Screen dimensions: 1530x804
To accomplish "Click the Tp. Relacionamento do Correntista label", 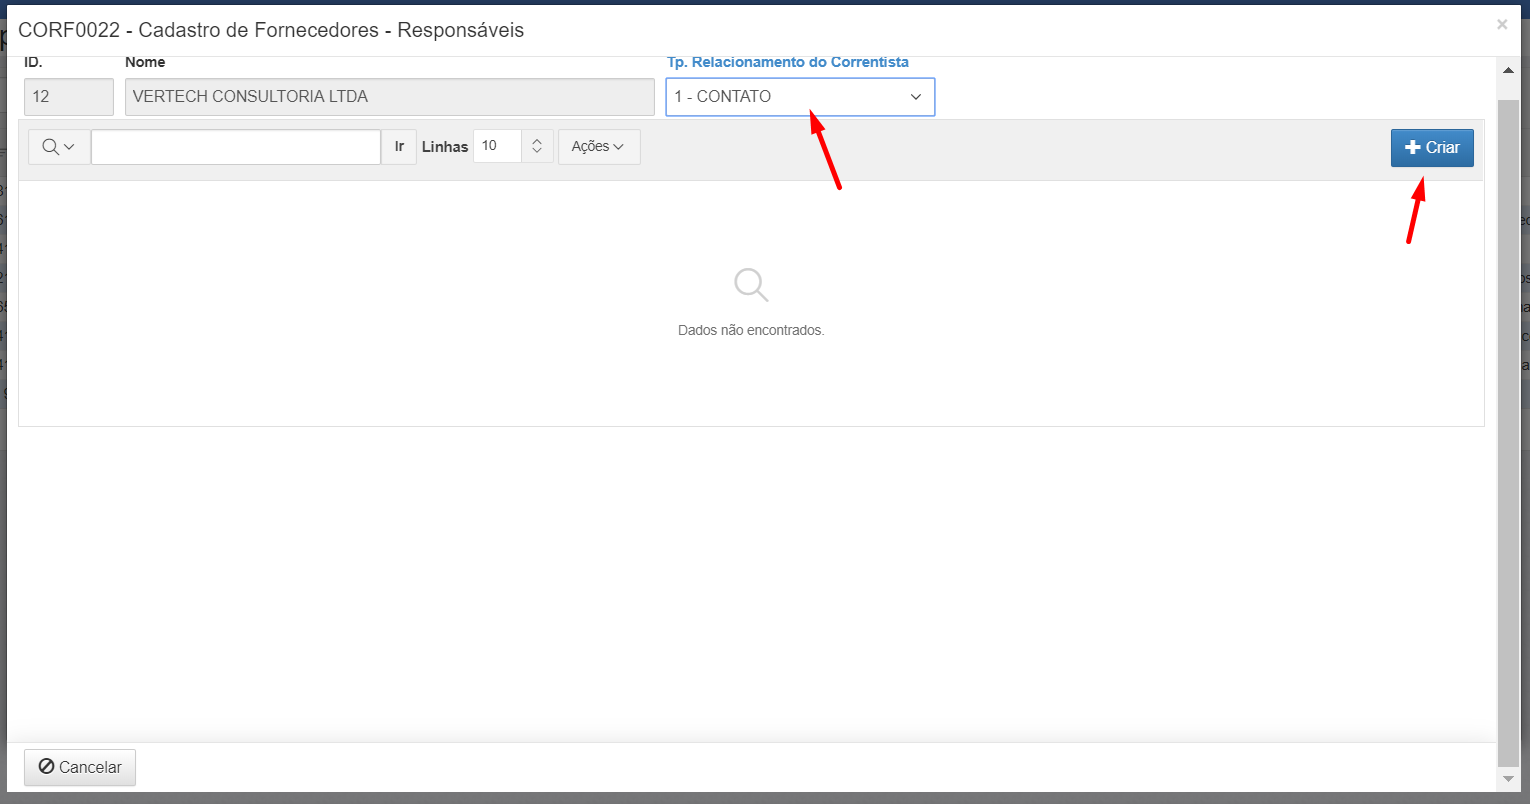I will (x=788, y=62).
